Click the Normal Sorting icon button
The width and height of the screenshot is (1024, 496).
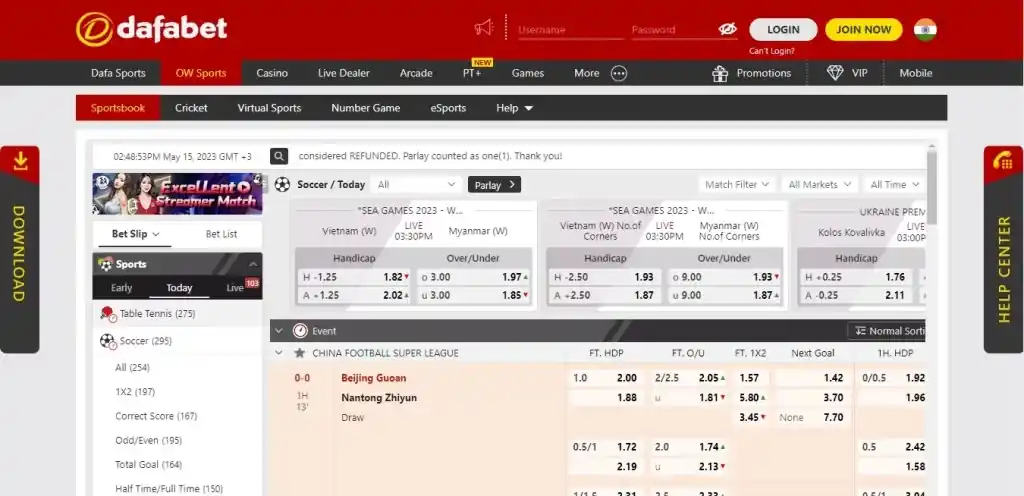coord(889,331)
